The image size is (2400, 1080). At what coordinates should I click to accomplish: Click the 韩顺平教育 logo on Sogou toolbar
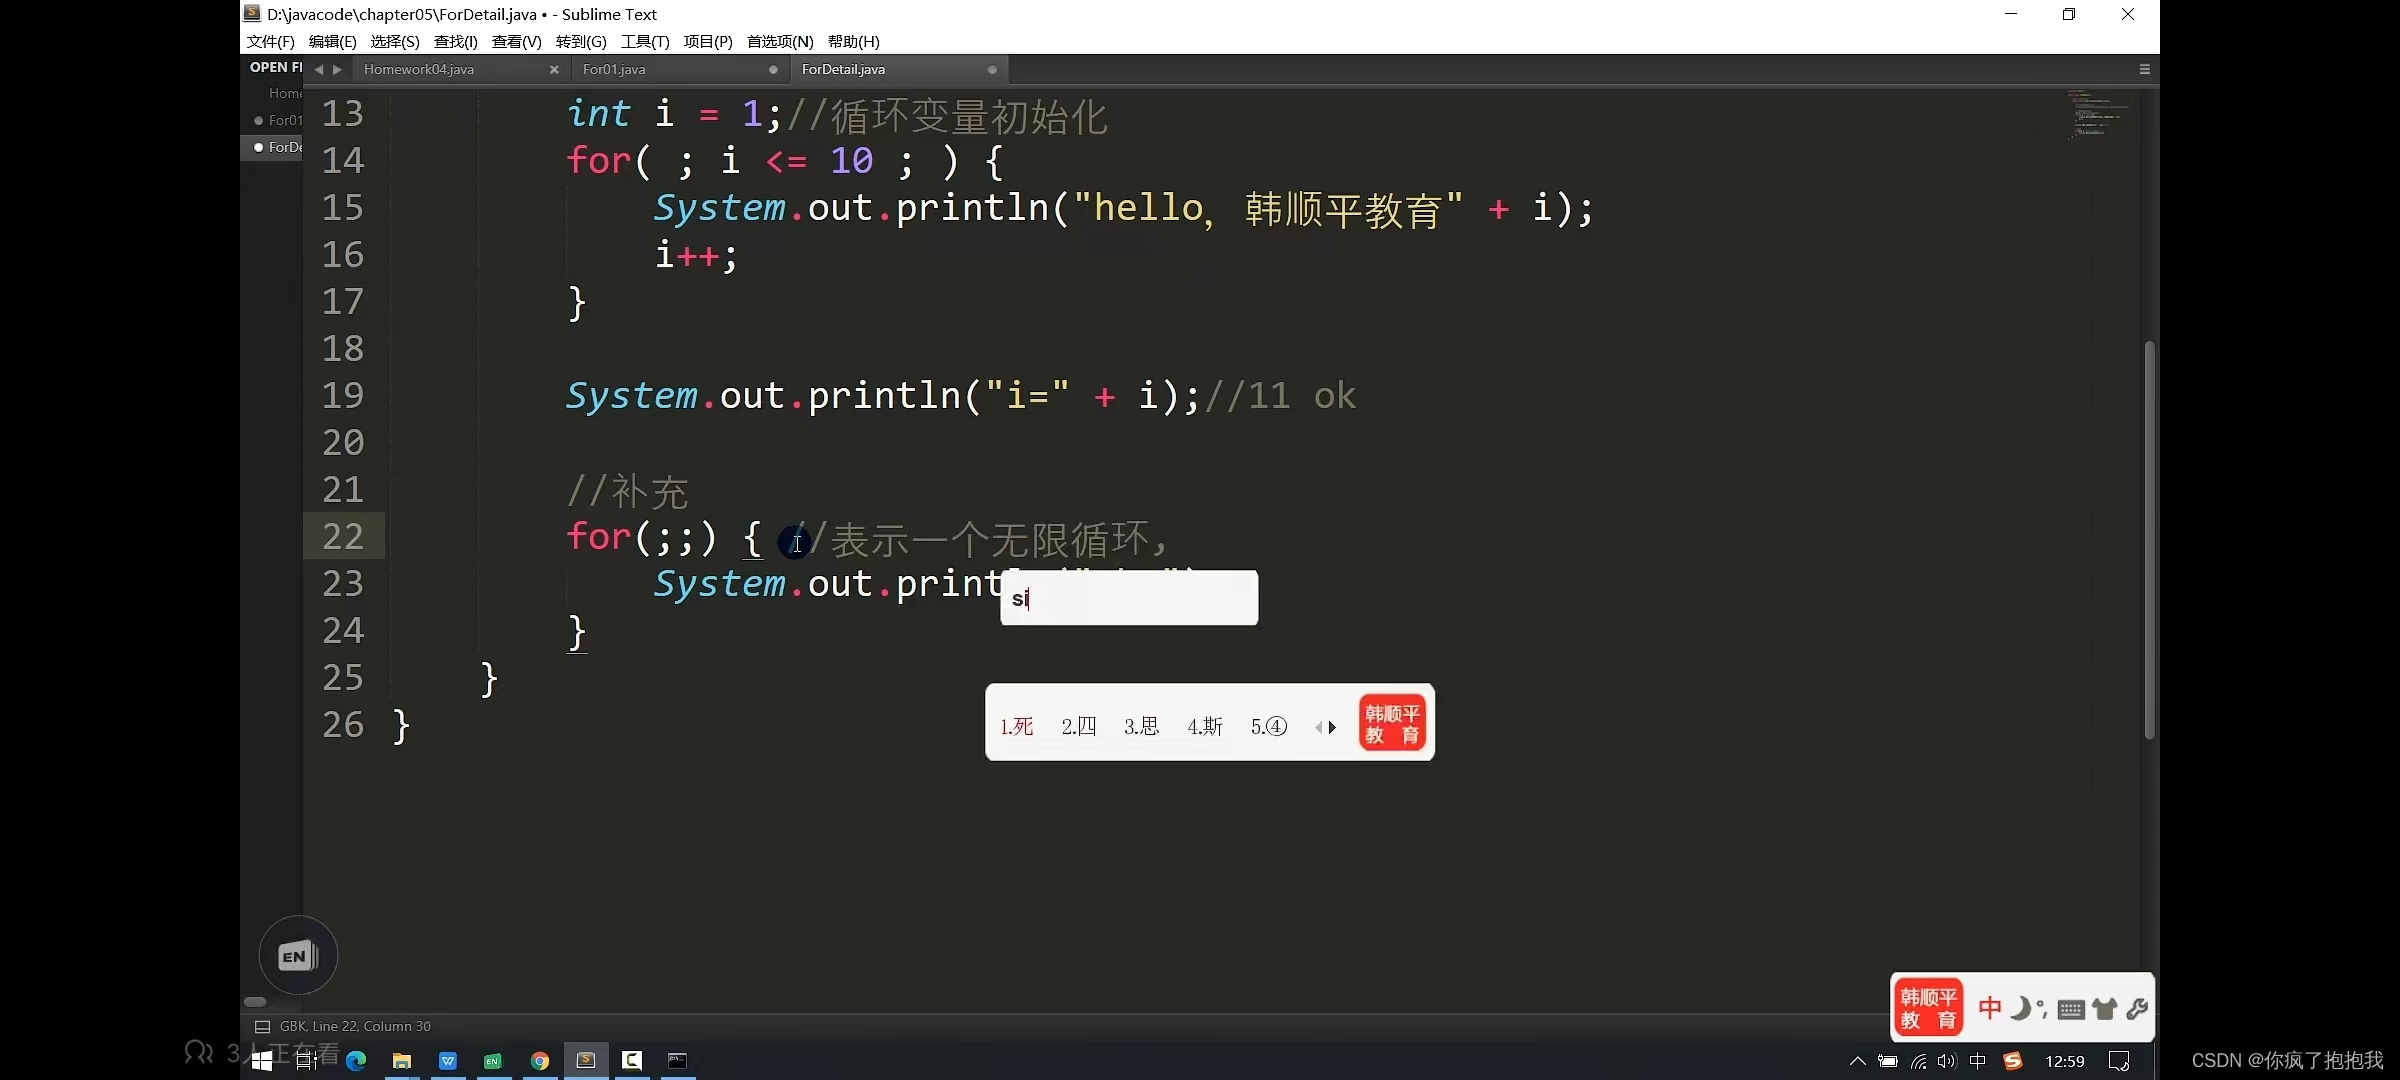point(1928,1008)
